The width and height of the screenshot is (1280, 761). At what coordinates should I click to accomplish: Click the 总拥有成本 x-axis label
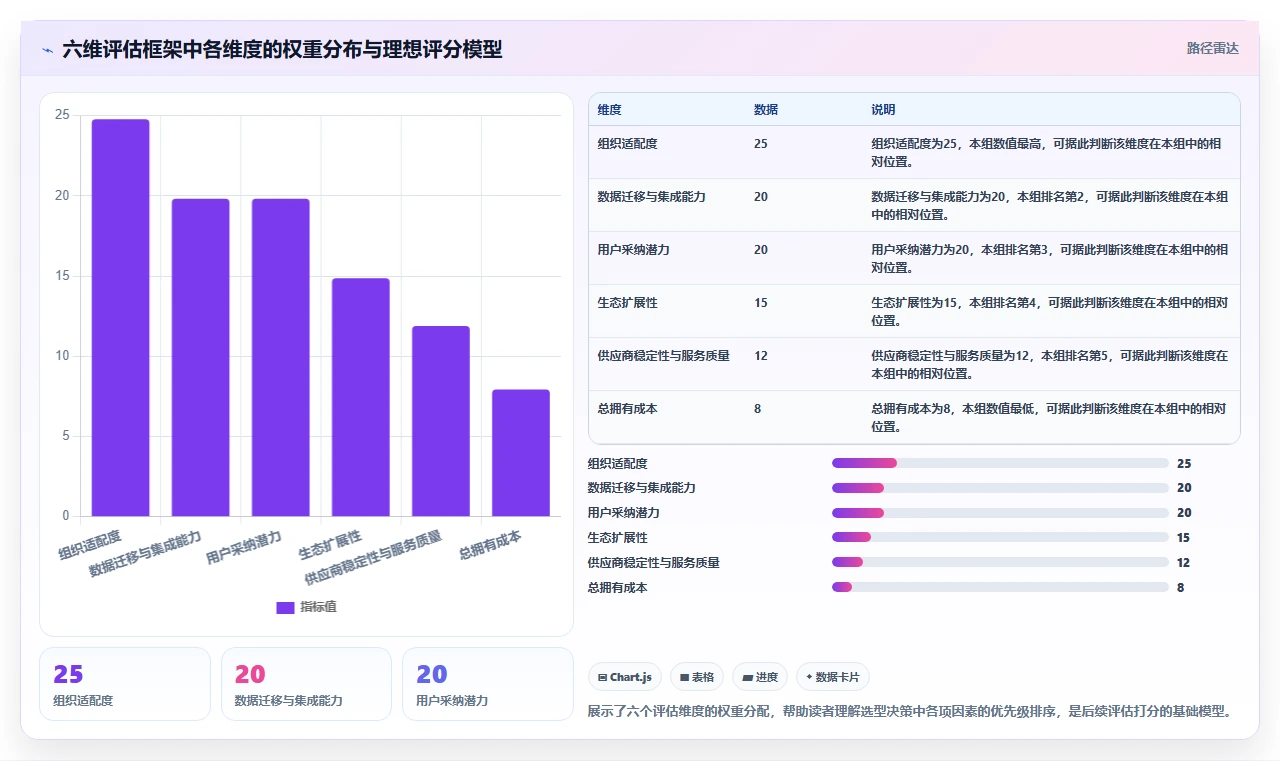pos(490,545)
